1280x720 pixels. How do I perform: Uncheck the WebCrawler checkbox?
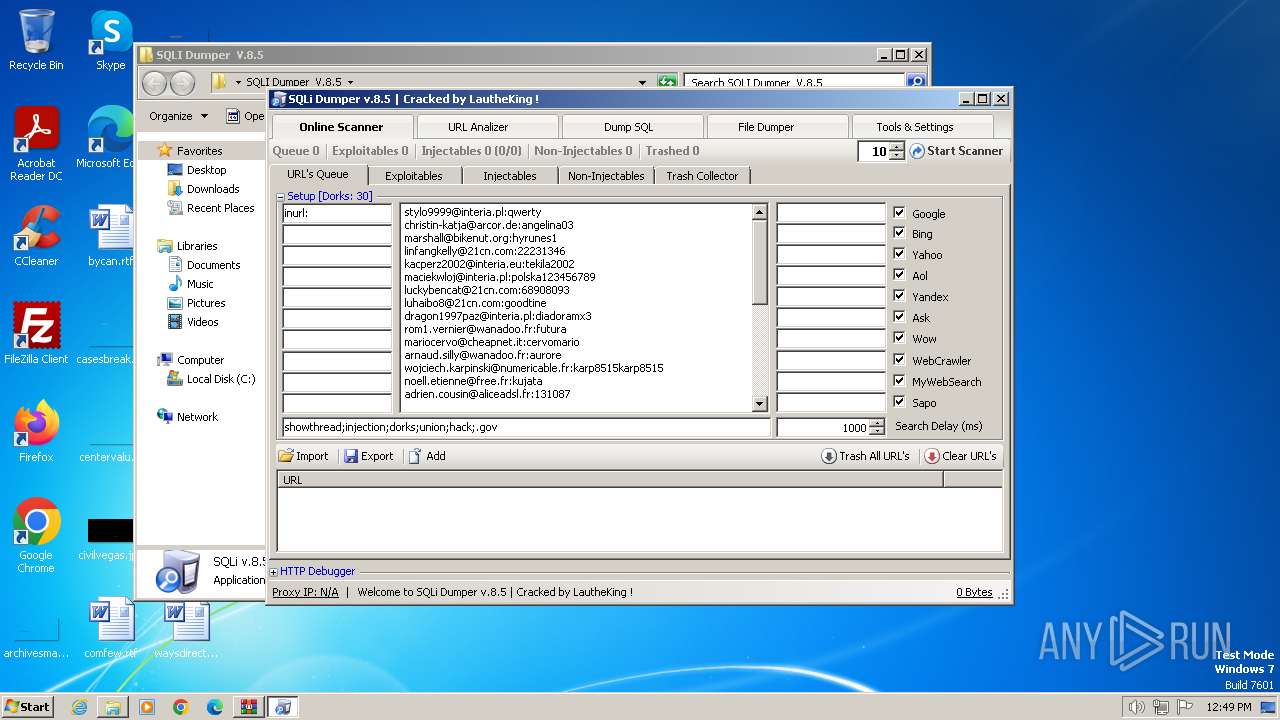point(899,360)
